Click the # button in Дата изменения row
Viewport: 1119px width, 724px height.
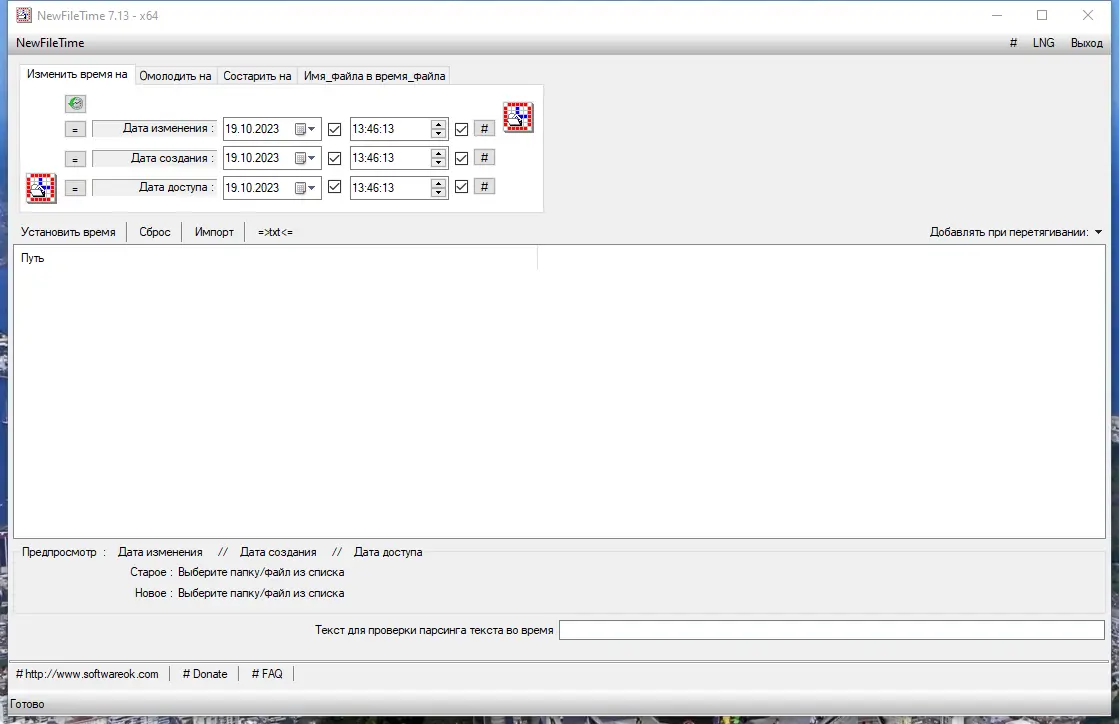[x=485, y=128]
